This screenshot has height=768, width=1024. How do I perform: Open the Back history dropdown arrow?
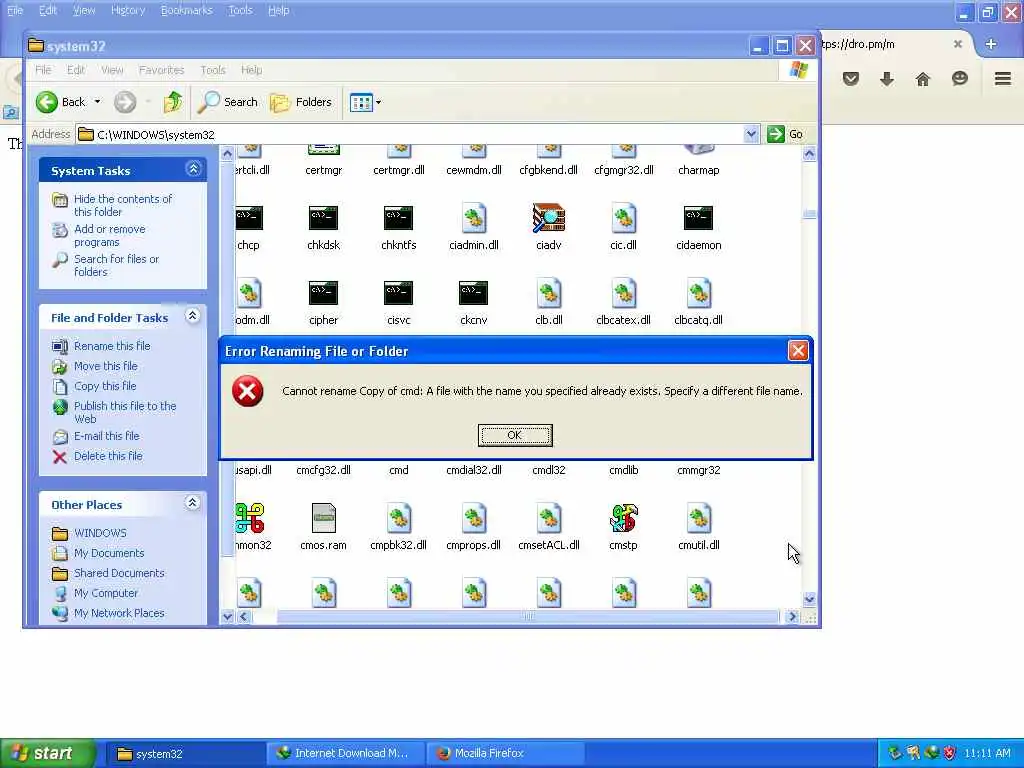[97, 102]
